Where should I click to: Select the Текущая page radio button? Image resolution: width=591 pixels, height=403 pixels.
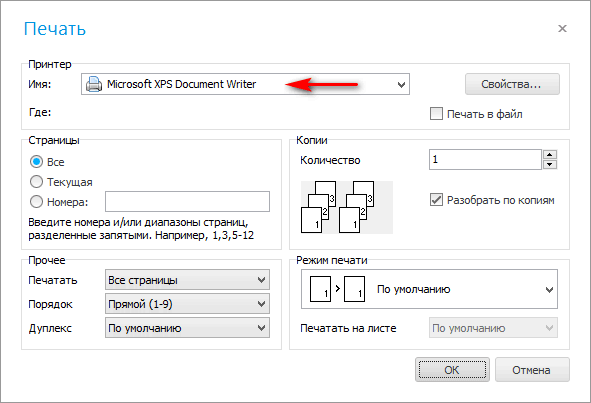point(36,182)
